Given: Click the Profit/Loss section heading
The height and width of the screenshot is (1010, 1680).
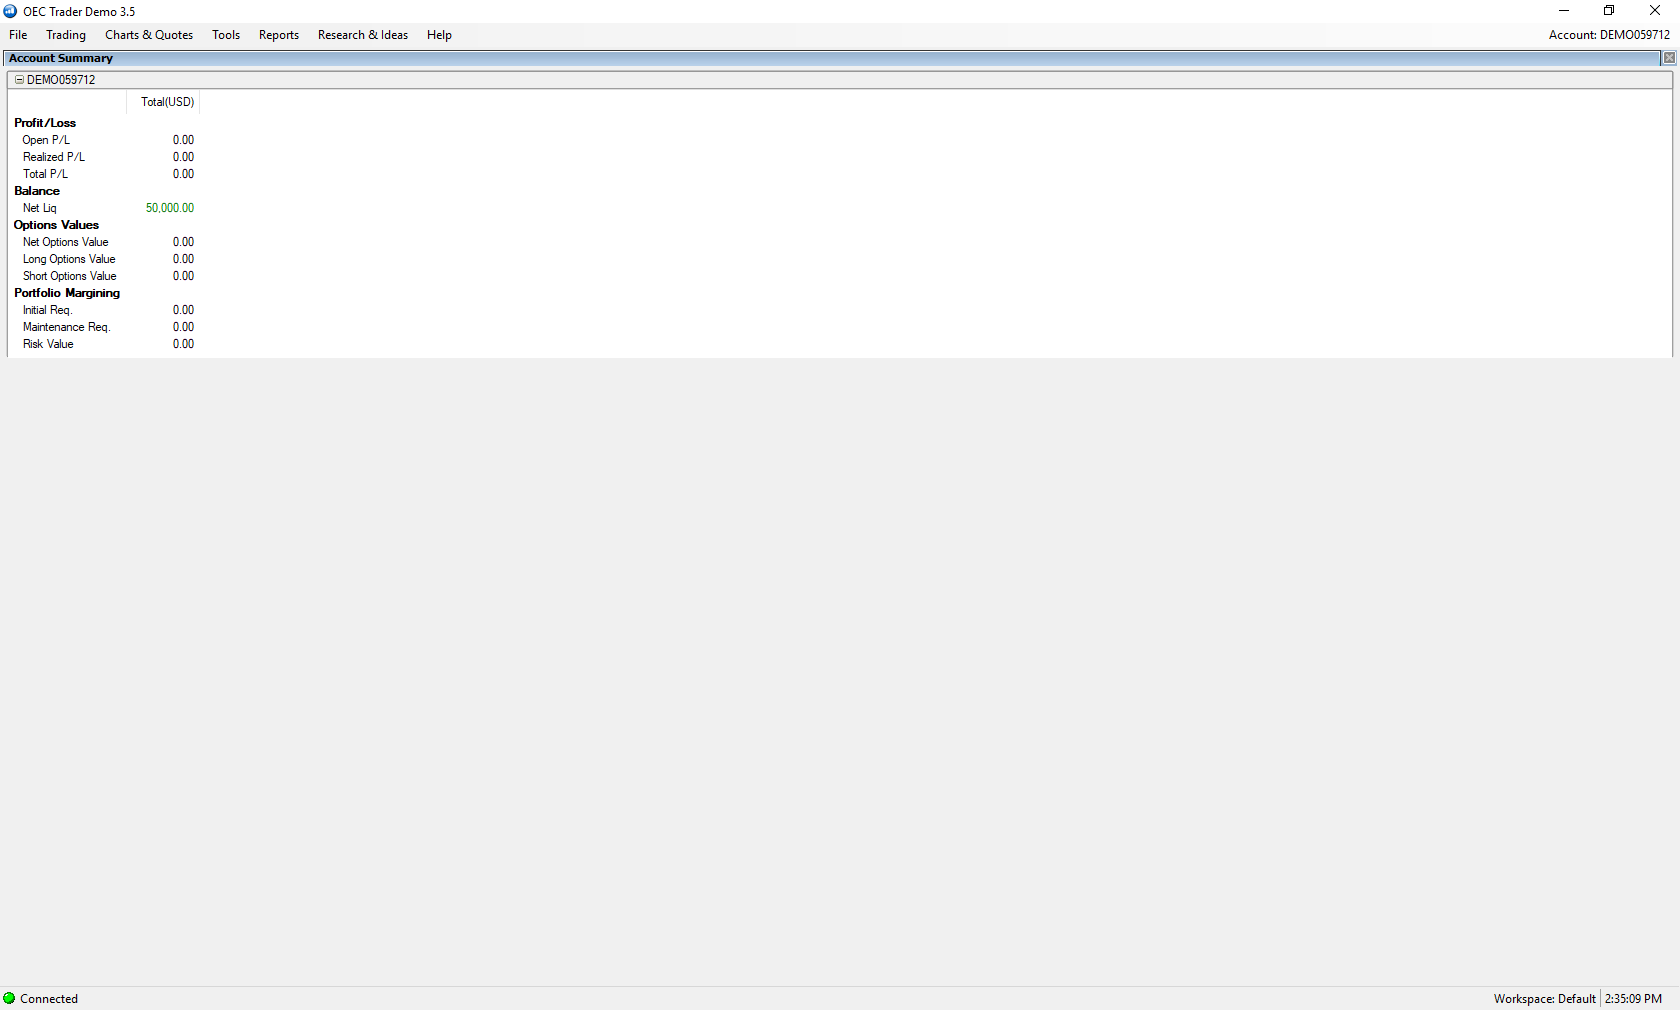Looking at the screenshot, I should pyautogui.click(x=45, y=123).
